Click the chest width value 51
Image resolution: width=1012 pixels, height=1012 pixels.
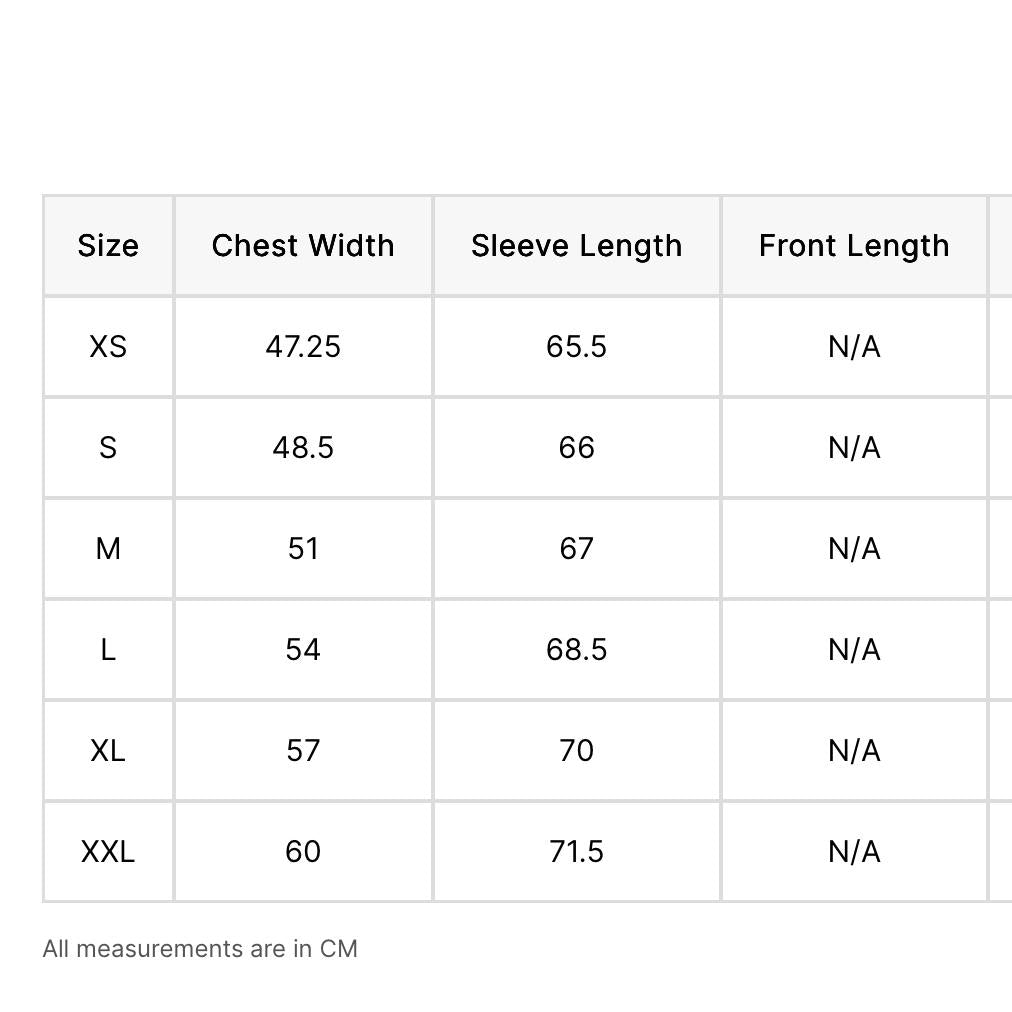pos(303,549)
